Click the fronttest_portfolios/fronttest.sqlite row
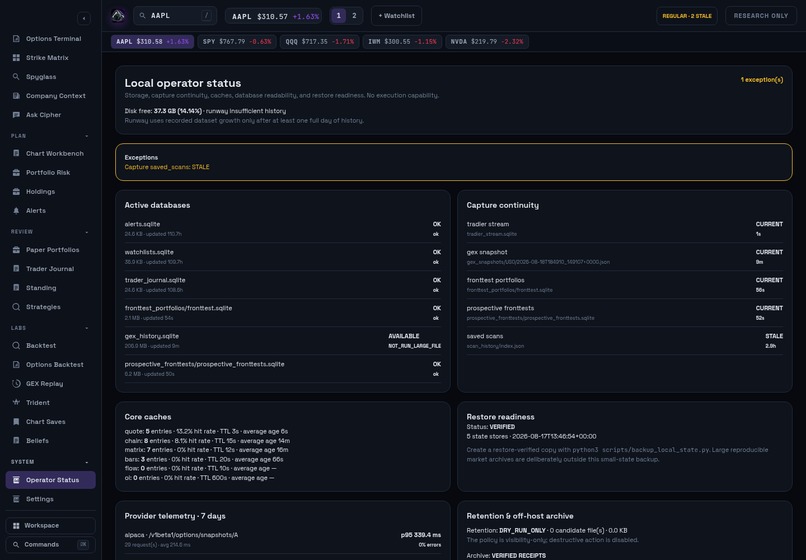Viewport: 806px width, 560px height. tap(283, 313)
